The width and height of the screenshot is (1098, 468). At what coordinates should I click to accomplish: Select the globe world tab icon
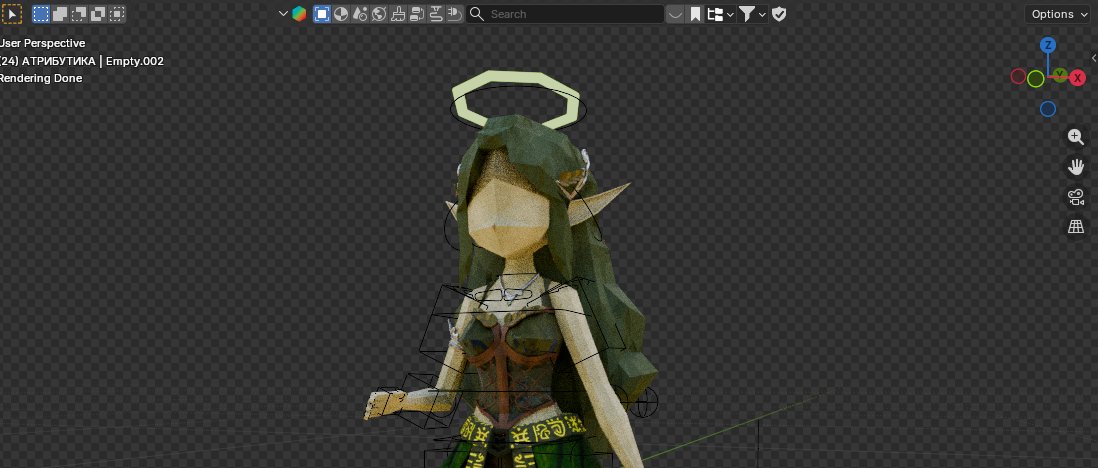click(379, 13)
